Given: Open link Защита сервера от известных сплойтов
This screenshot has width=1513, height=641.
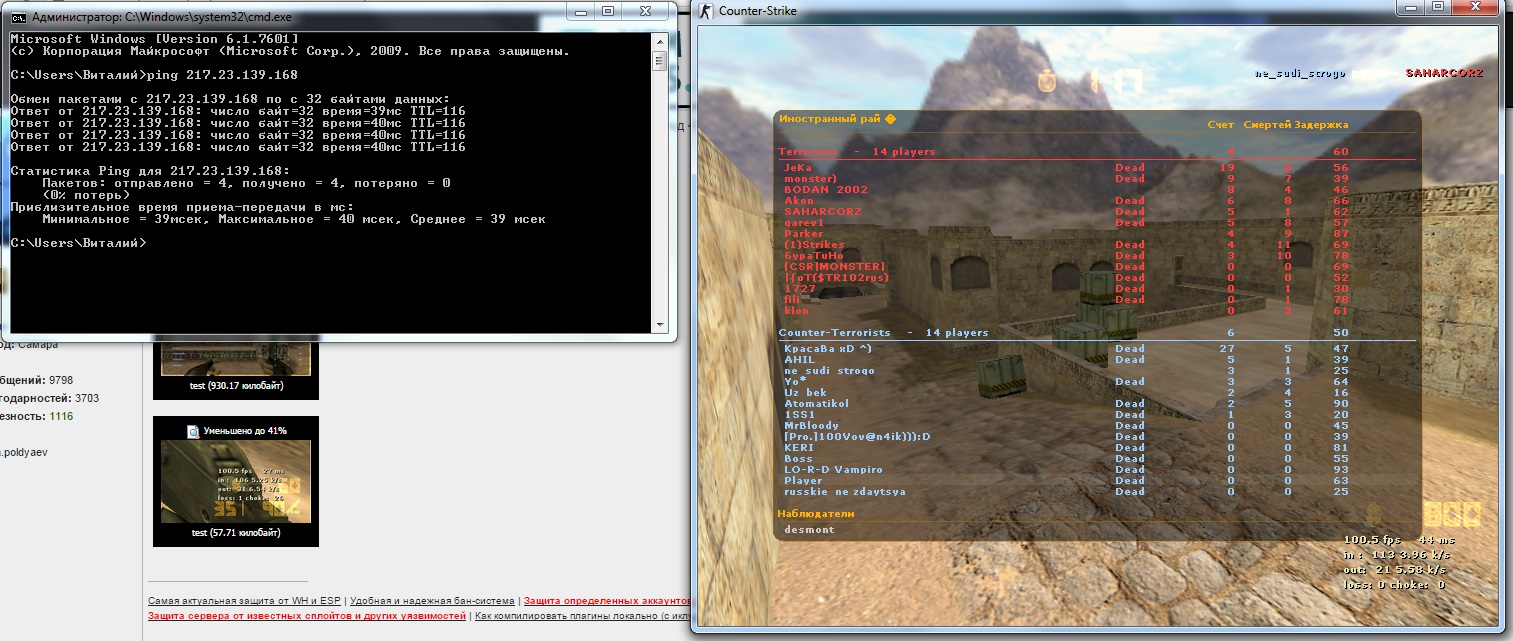Looking at the screenshot, I should pyautogui.click(x=307, y=617).
